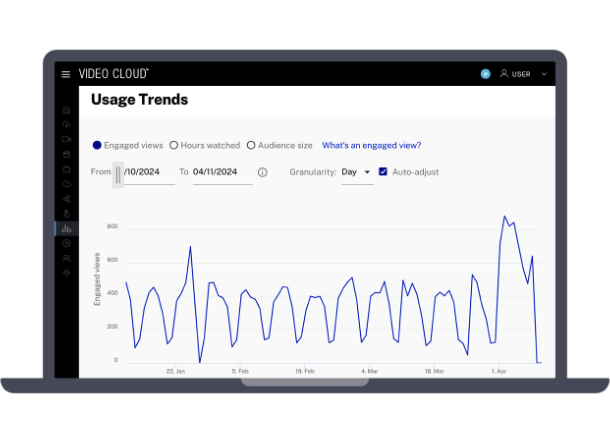The image size is (610, 443).
Task: Open the Media video camera icon
Action: [x=67, y=139]
